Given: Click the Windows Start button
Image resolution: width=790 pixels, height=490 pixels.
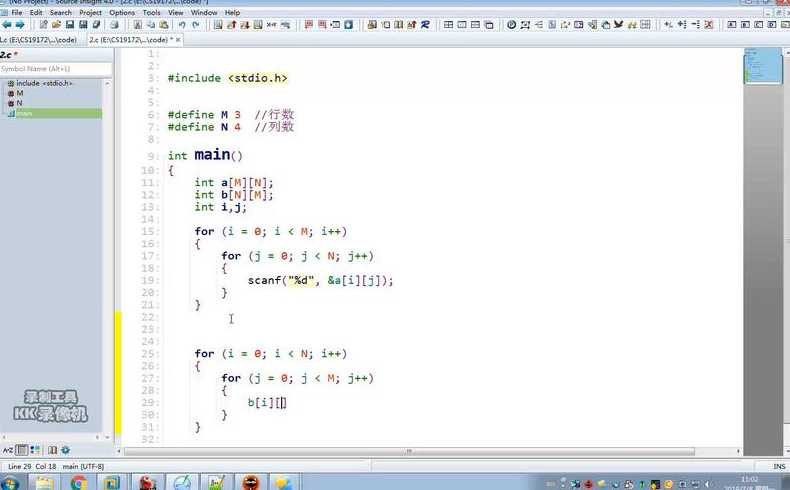Looking at the screenshot, I should 10,483.
